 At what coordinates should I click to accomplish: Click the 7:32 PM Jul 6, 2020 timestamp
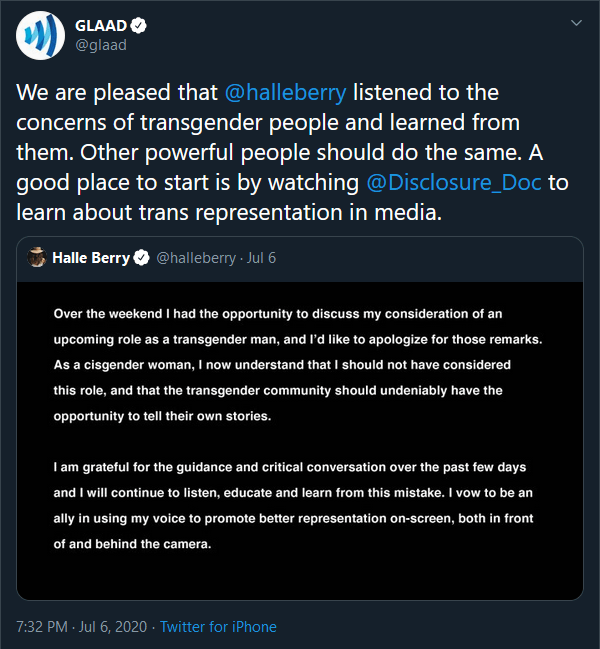[x=83, y=627]
